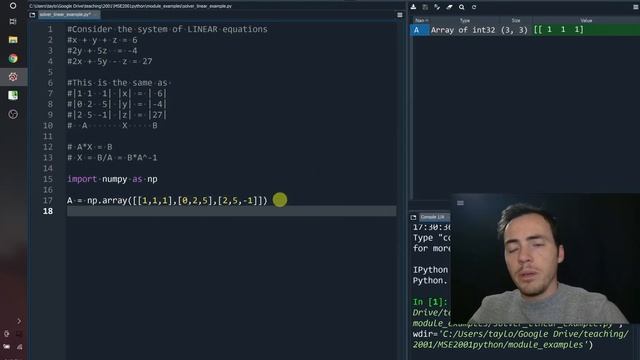Click the 'In [1]:' console prompt

[430, 302]
